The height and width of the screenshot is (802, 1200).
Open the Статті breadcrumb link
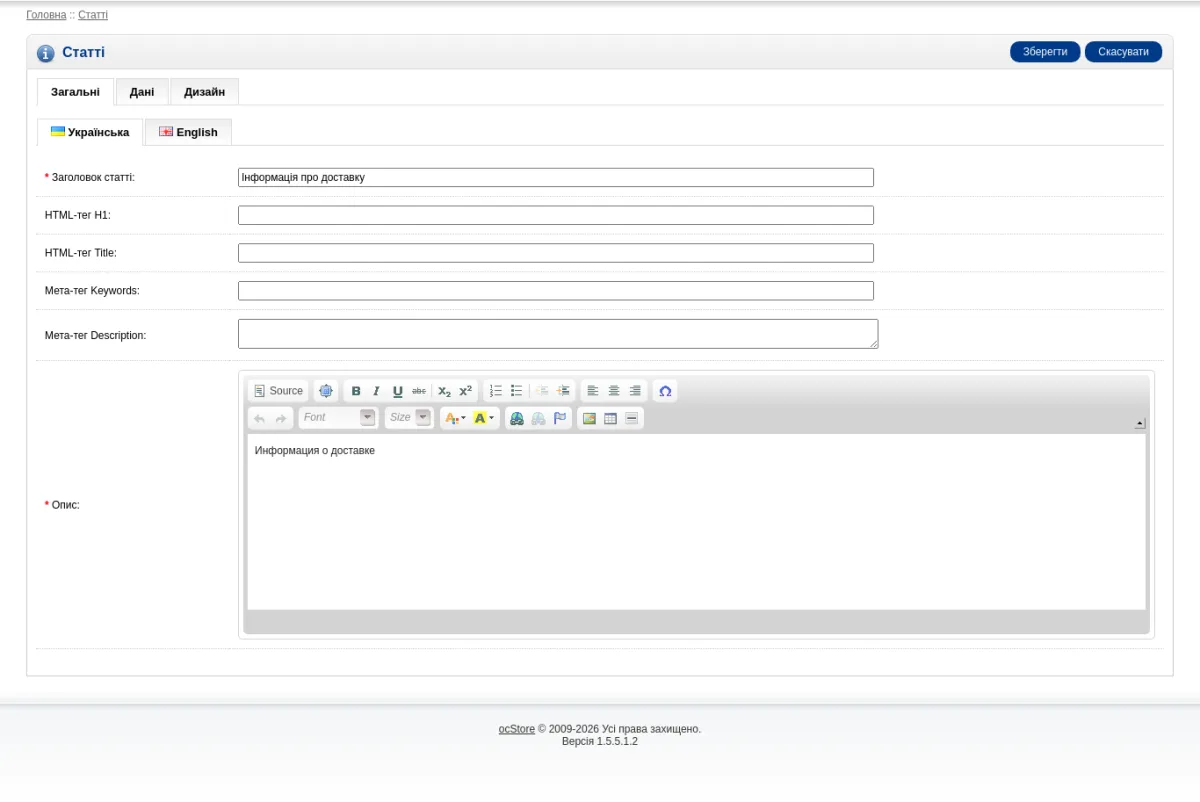pyautogui.click(x=93, y=15)
